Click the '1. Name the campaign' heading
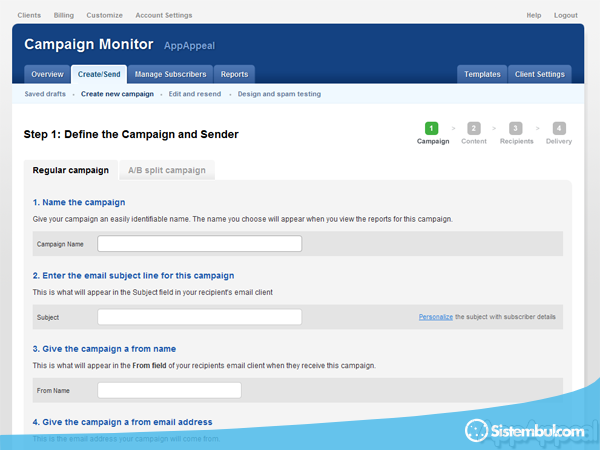Screen dimensions: 600x450 [79, 202]
